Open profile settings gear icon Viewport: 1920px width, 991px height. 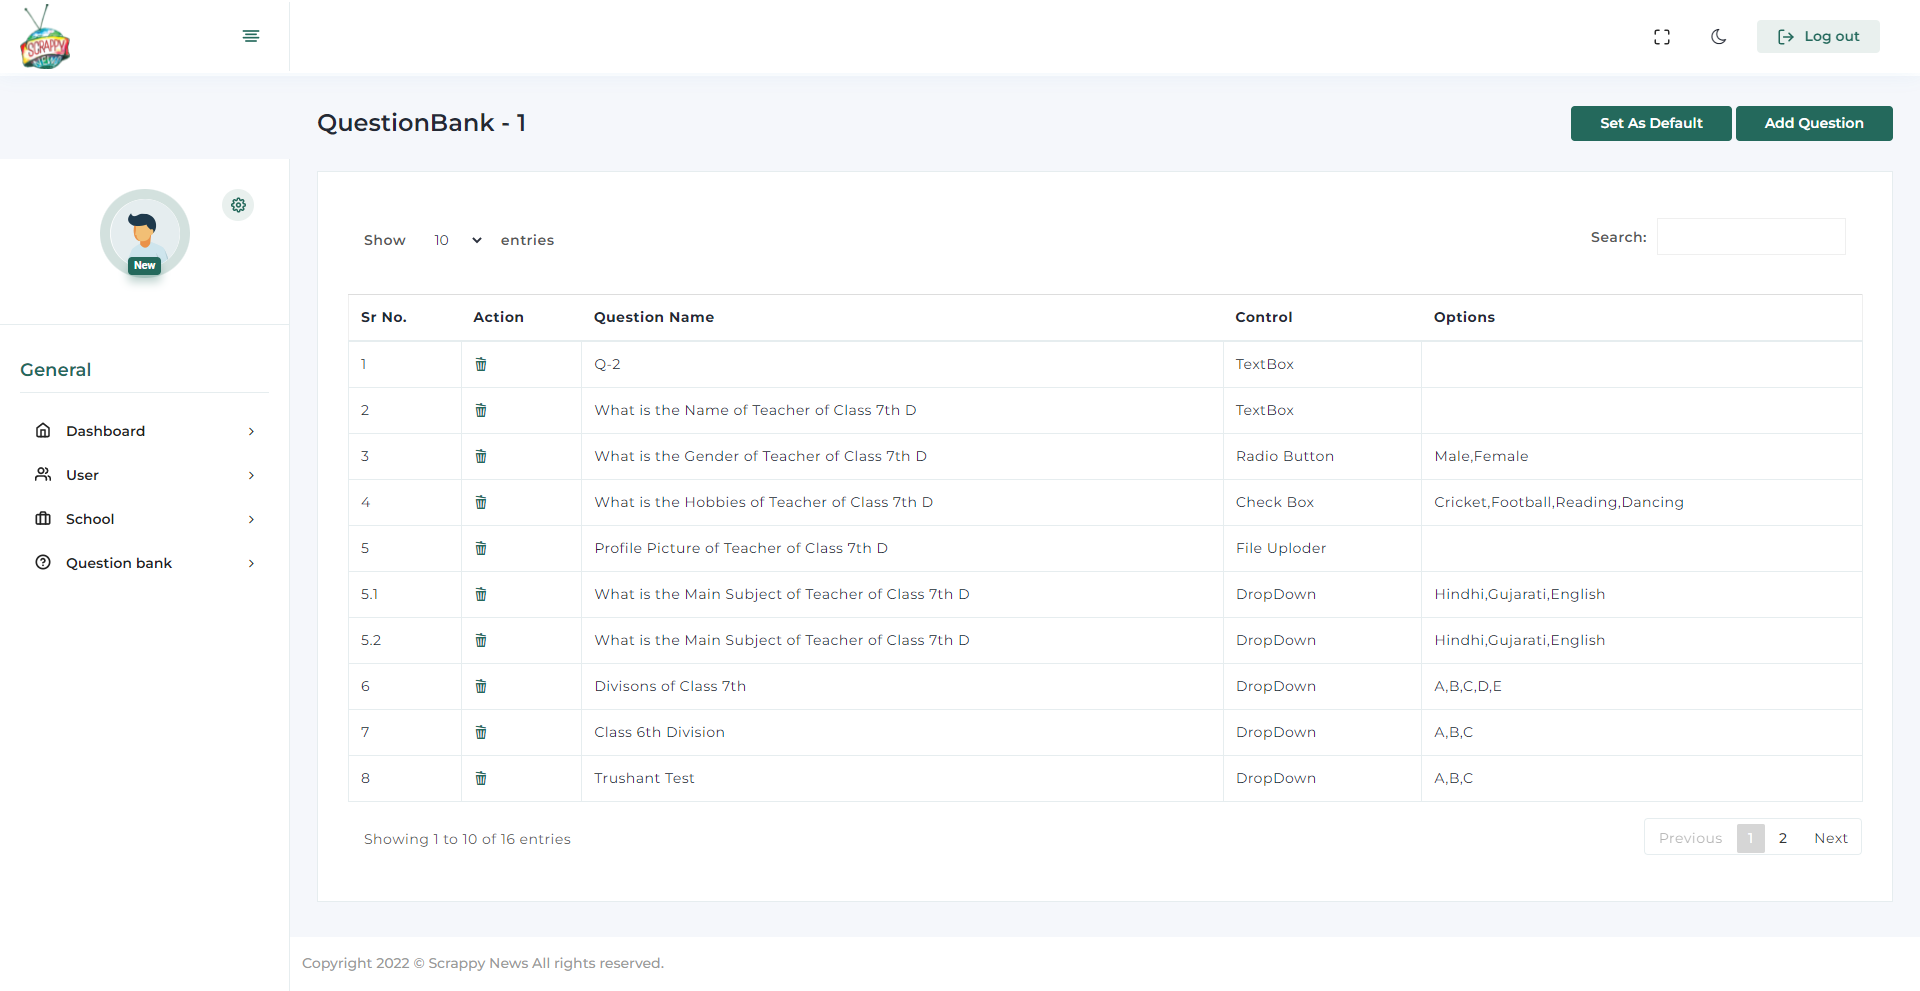pos(238,205)
